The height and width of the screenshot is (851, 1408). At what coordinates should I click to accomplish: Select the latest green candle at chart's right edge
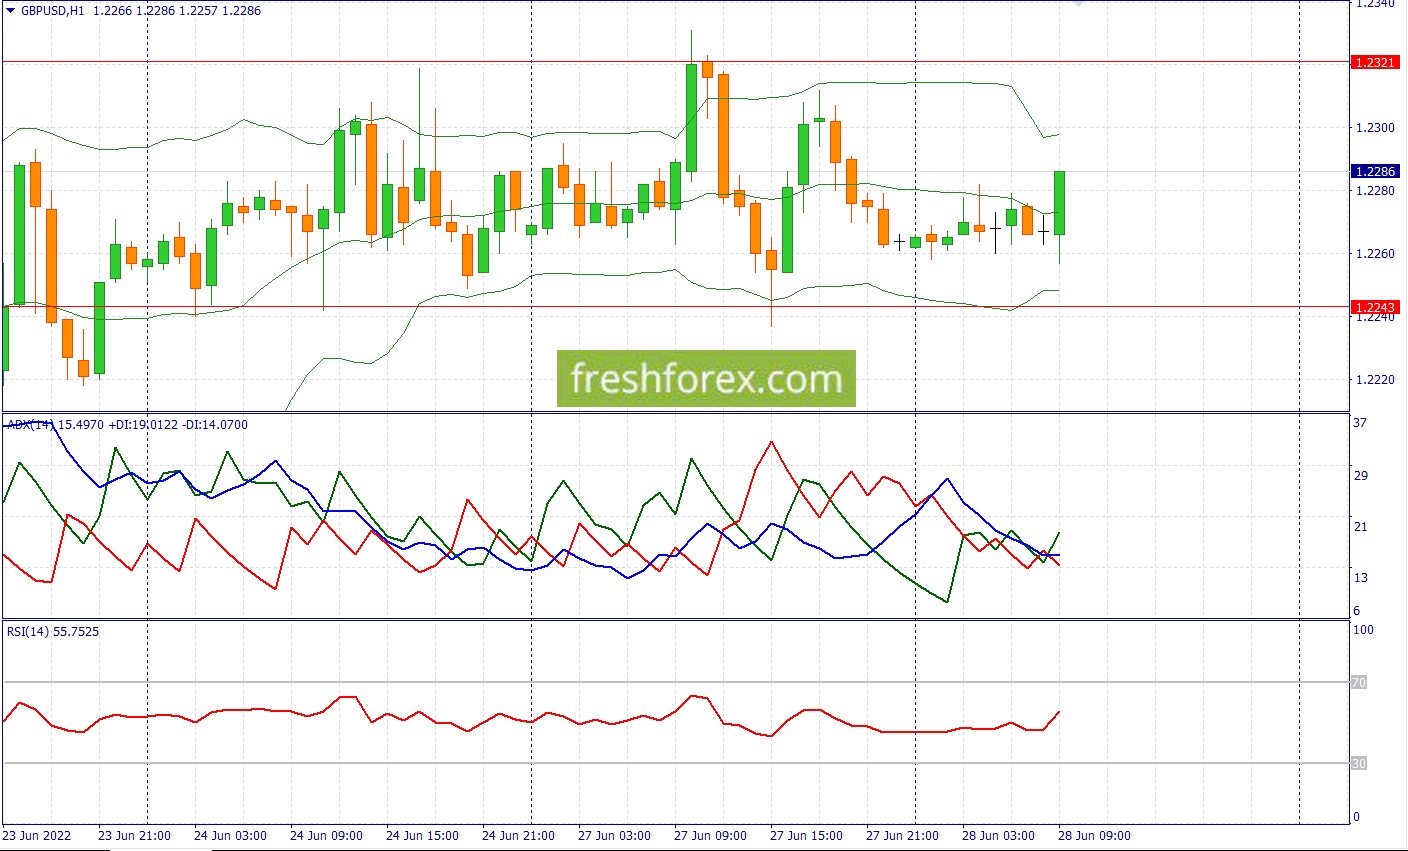1059,203
